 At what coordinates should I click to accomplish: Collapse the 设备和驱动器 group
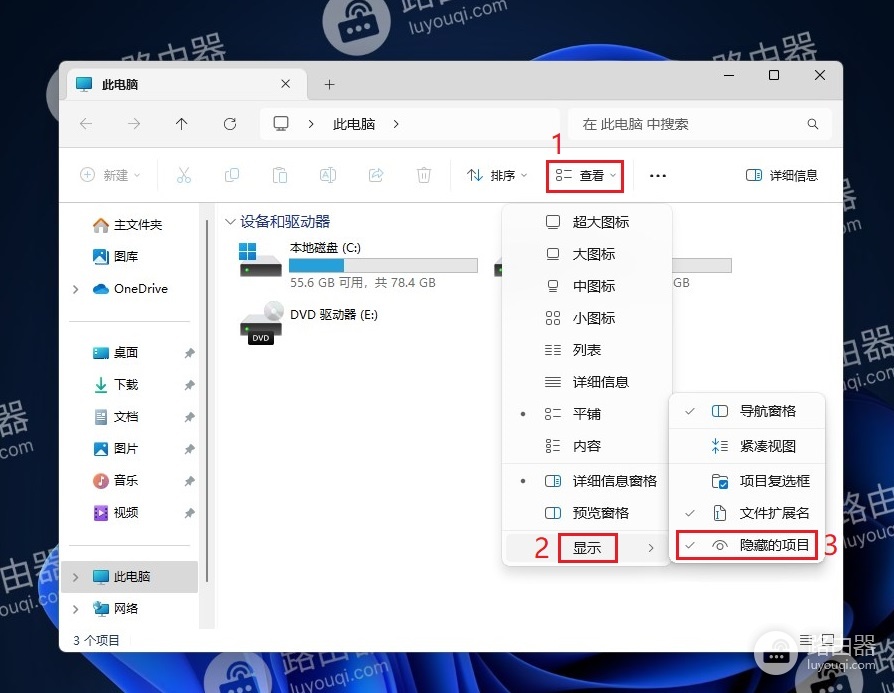pos(230,221)
